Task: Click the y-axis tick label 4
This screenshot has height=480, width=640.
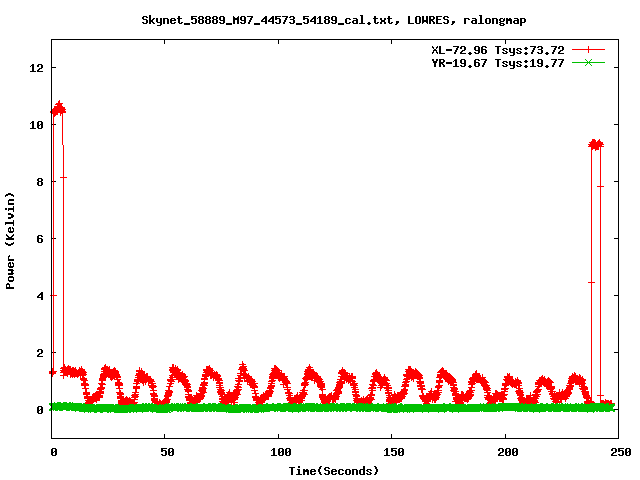Action: point(40,296)
